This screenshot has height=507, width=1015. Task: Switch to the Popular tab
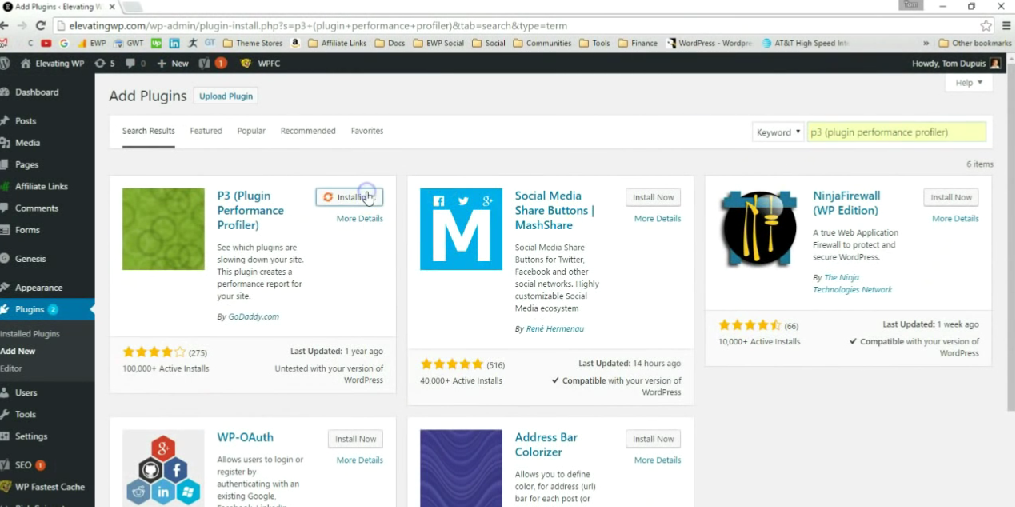(251, 131)
